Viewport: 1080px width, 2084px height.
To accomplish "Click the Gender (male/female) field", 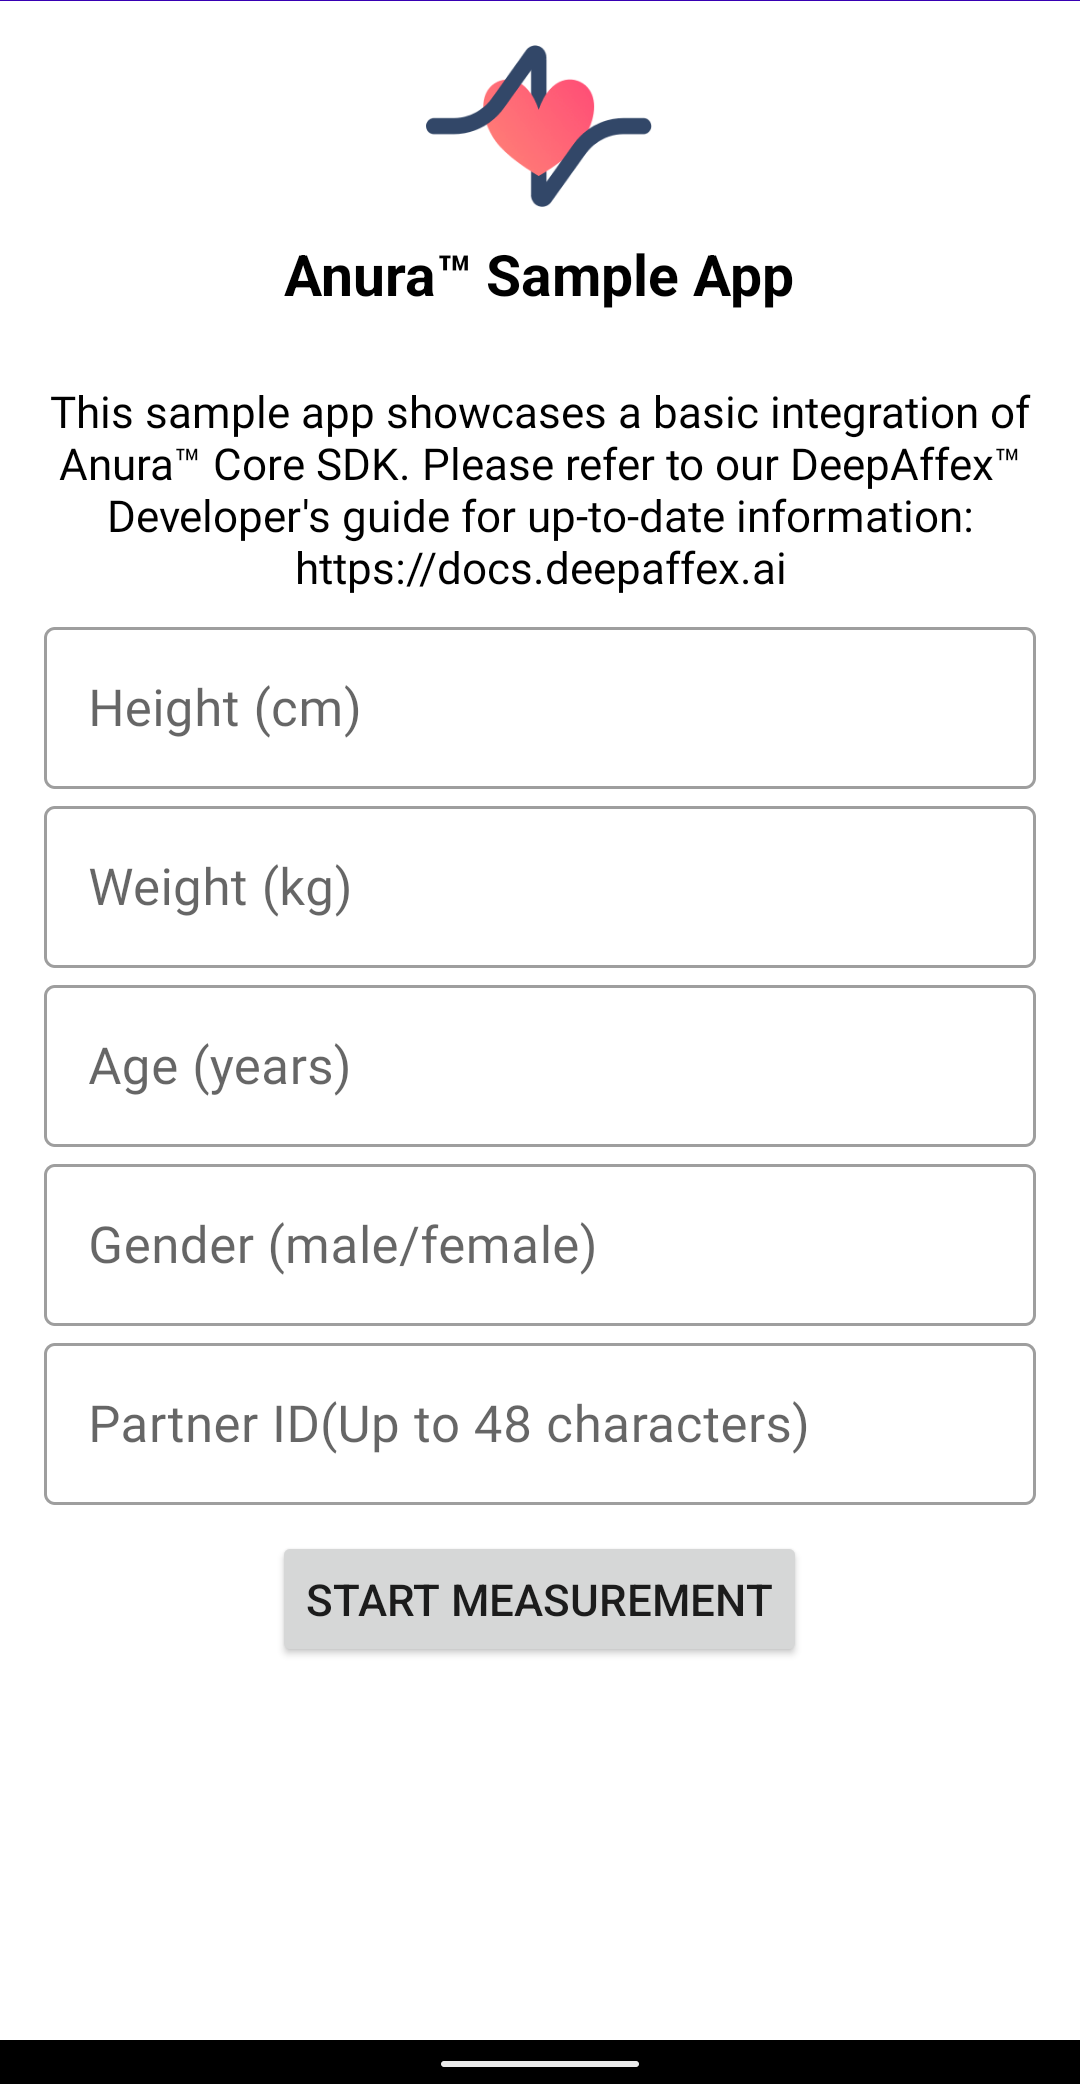I will click(540, 1245).
